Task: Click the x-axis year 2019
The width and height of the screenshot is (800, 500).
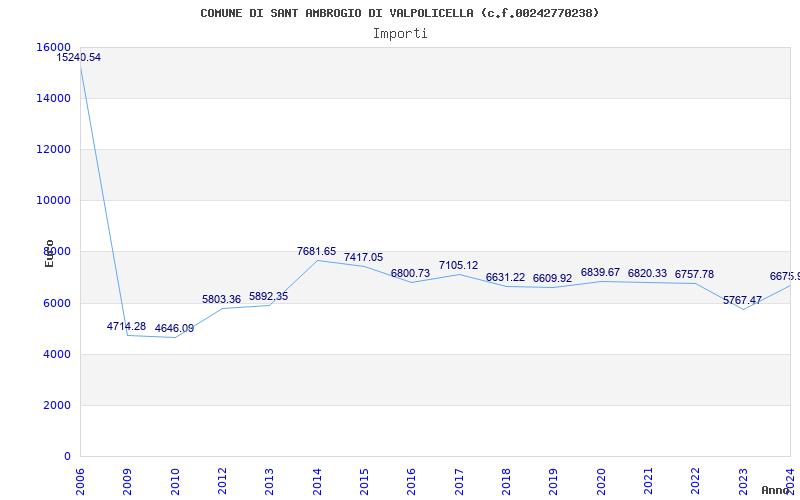Action: tap(554, 481)
